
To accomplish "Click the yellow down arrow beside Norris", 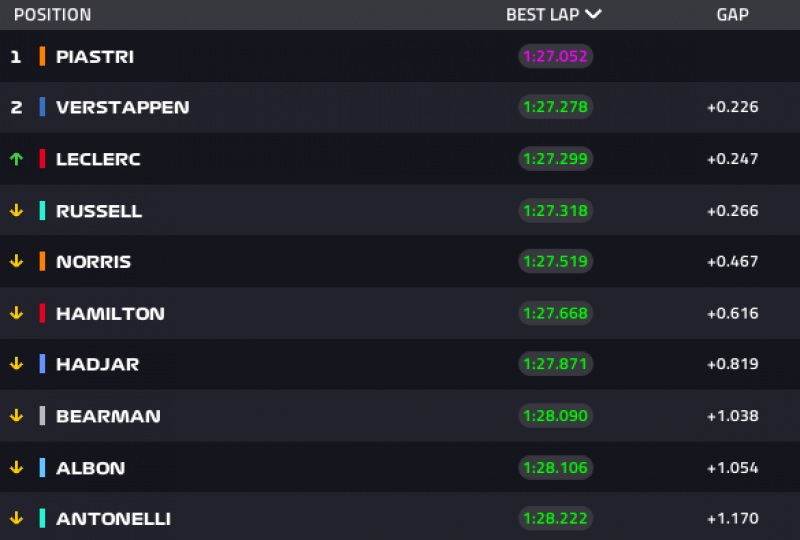I will [16, 262].
